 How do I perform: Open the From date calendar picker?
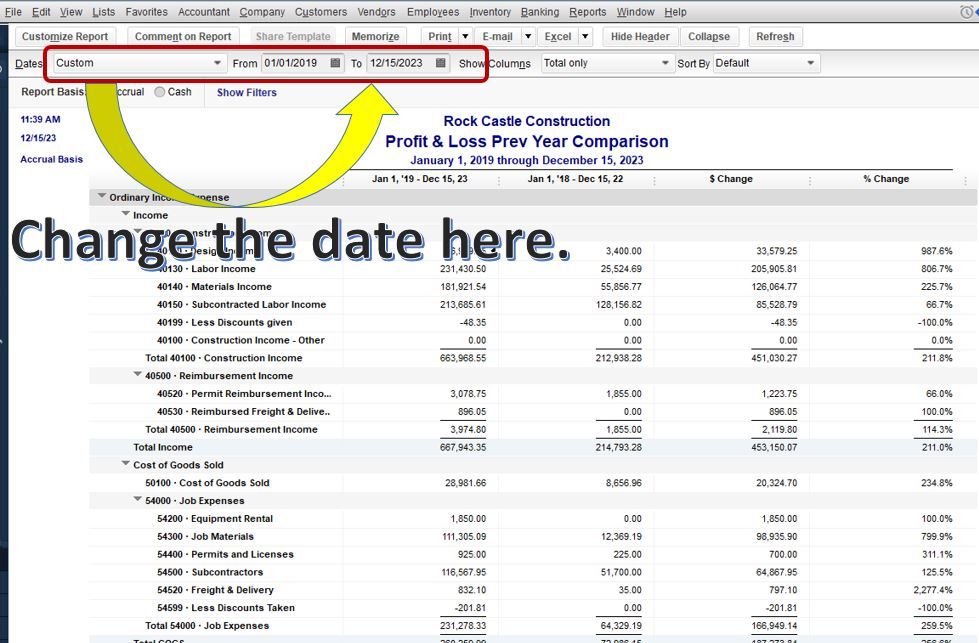(x=335, y=63)
